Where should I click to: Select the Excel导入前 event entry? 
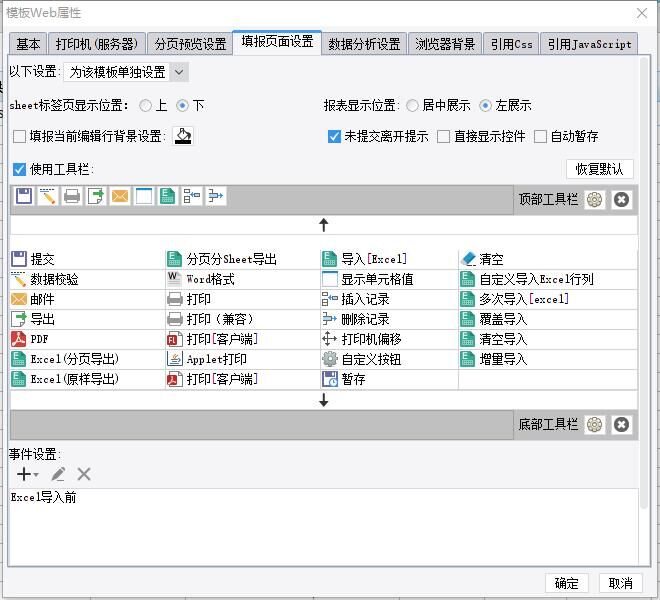click(x=323, y=497)
